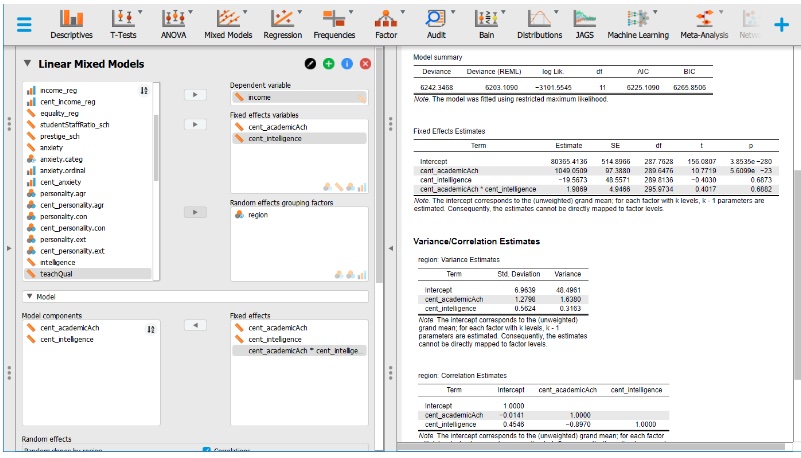Image resolution: width=801 pixels, height=458 pixels.
Task: Select prestige_sch variable
Action: (88, 136)
